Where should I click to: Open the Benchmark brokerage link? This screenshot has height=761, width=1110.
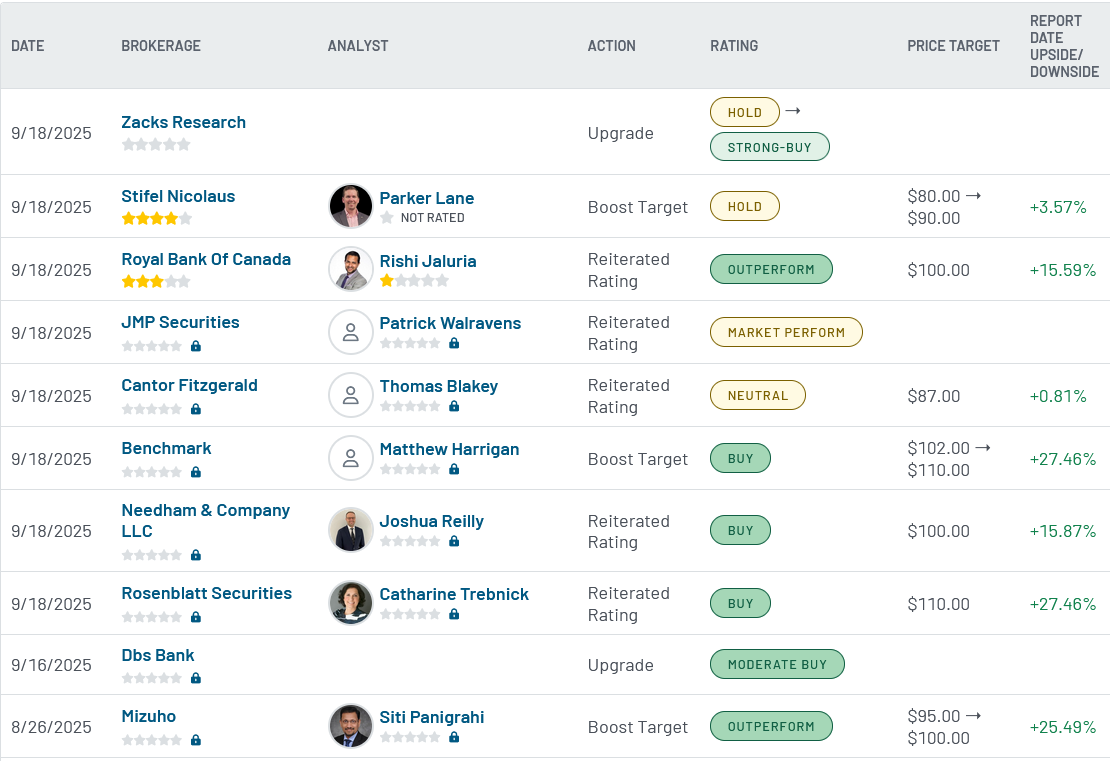coord(166,449)
